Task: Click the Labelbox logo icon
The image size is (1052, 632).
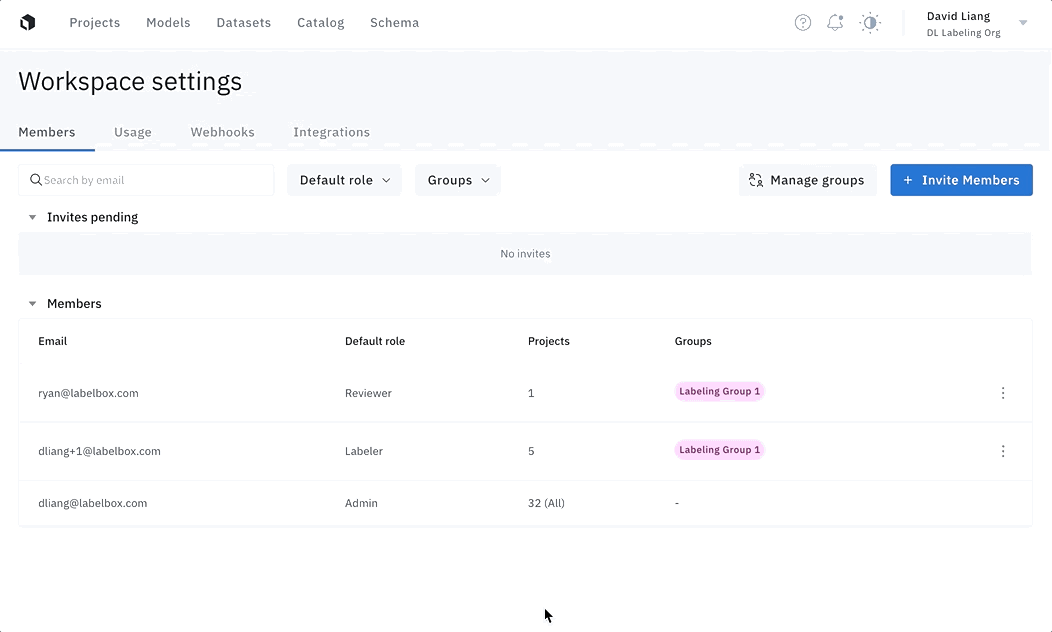Action: coord(28,22)
